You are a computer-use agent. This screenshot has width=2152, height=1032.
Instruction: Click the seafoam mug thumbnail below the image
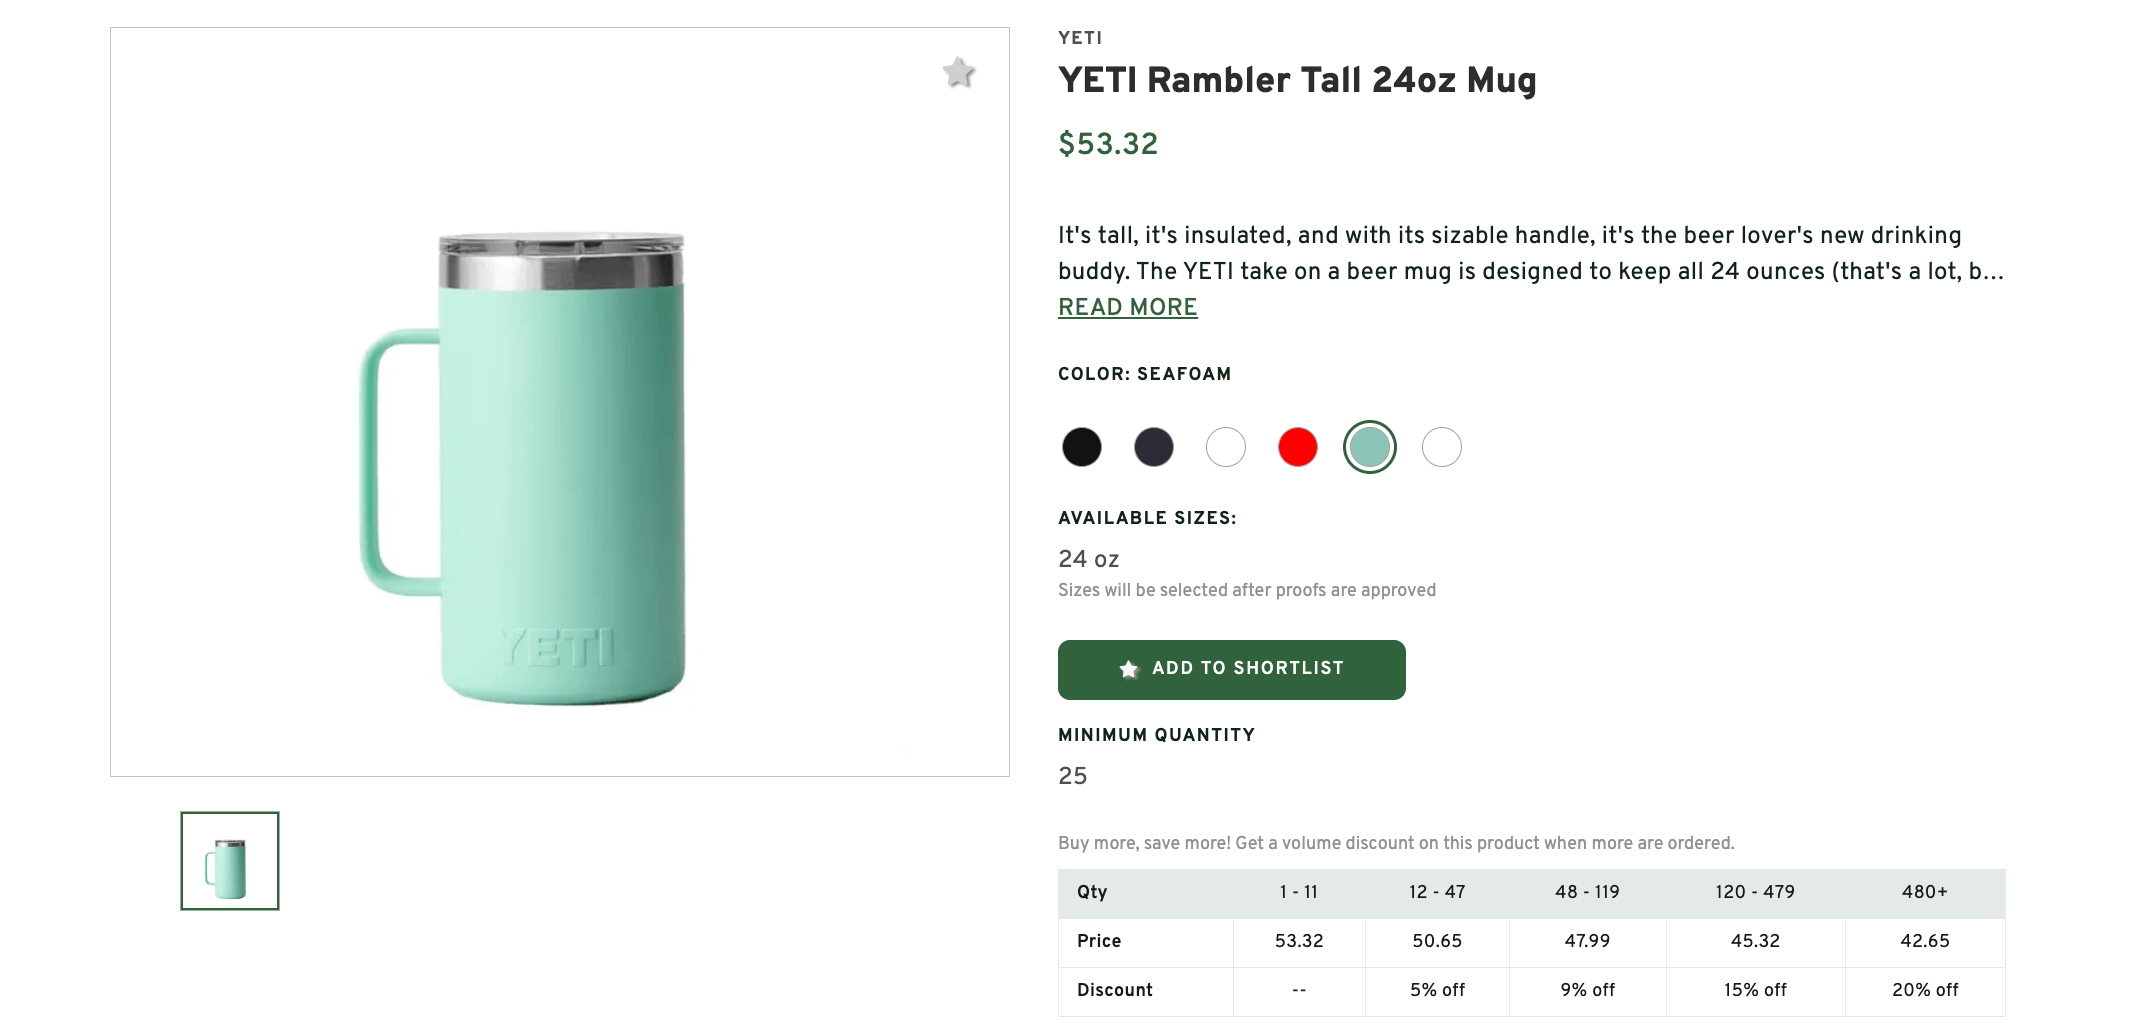(x=229, y=861)
